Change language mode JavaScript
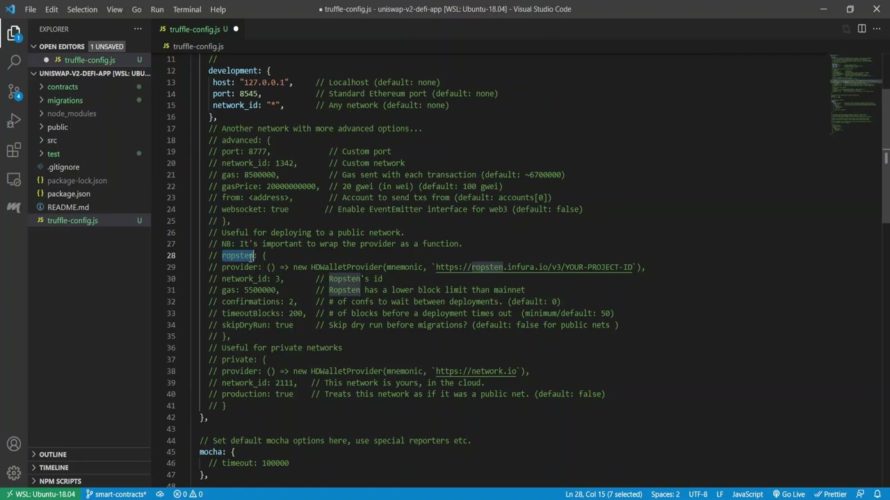The image size is (890, 500). tap(747, 494)
